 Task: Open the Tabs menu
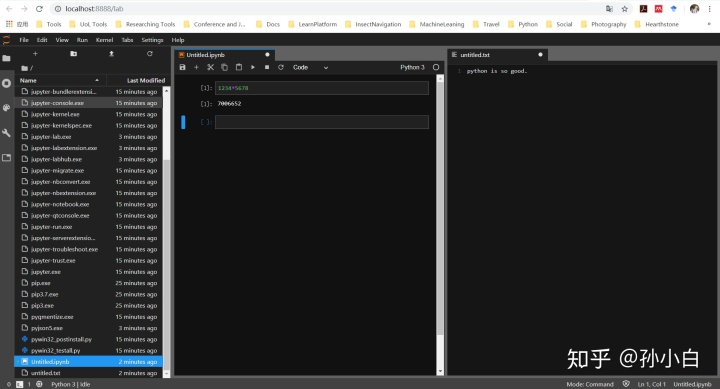coord(127,40)
